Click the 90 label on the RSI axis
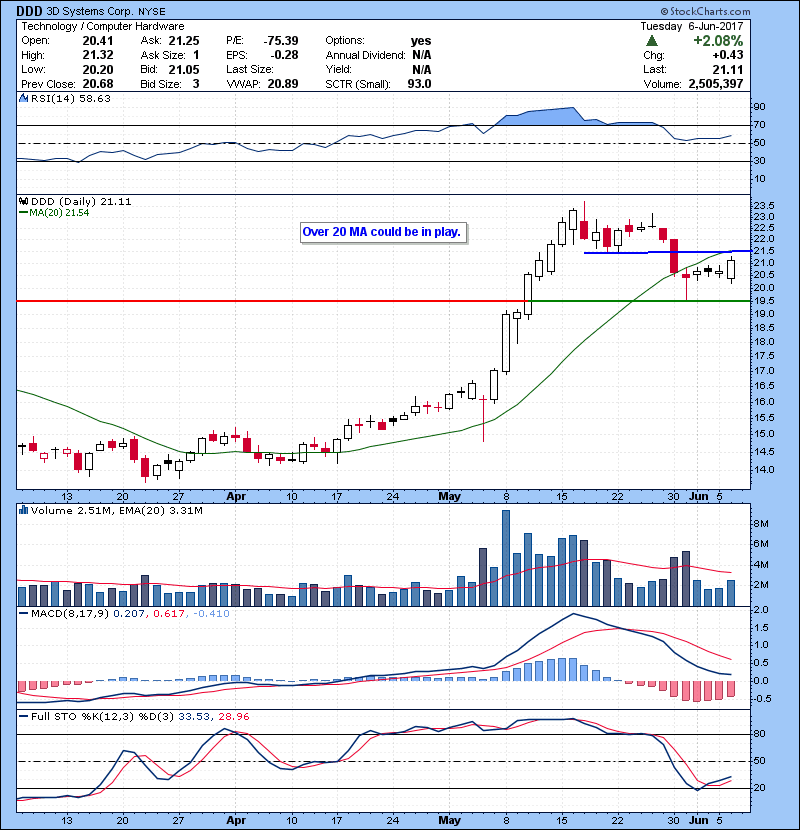Viewport: 800px width, 830px height. point(760,107)
